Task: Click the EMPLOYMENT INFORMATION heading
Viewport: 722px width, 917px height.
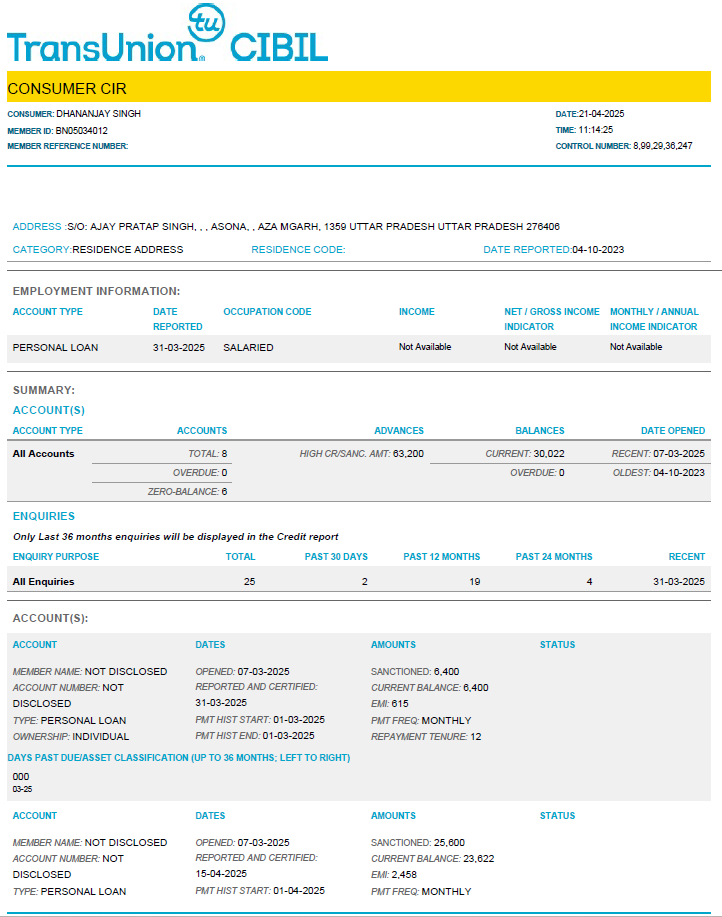Action: pos(96,291)
